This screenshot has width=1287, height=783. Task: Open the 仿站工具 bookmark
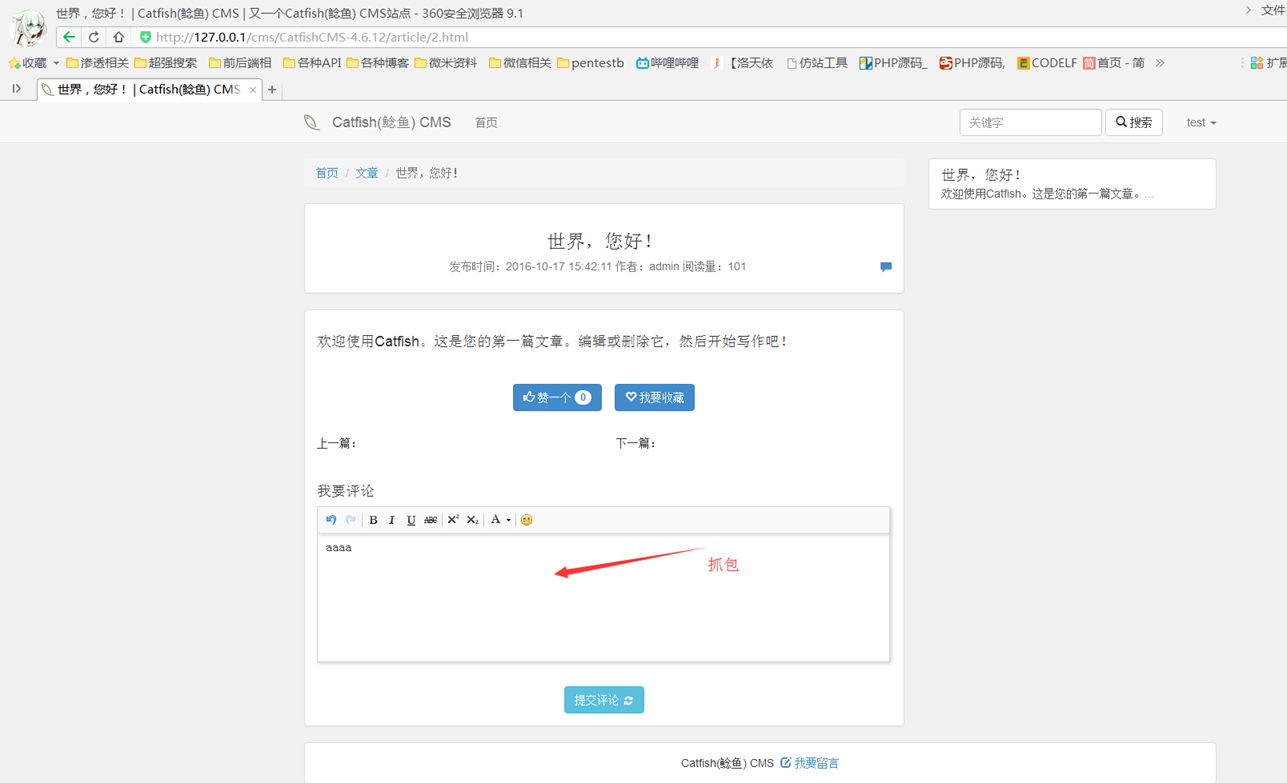[x=816, y=63]
